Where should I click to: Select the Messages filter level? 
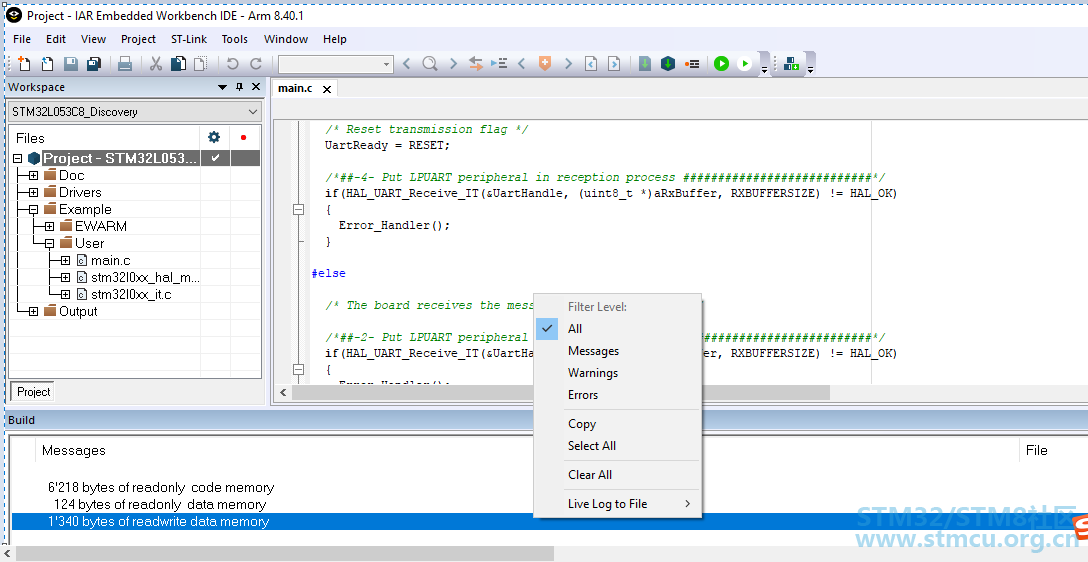[x=618, y=351]
